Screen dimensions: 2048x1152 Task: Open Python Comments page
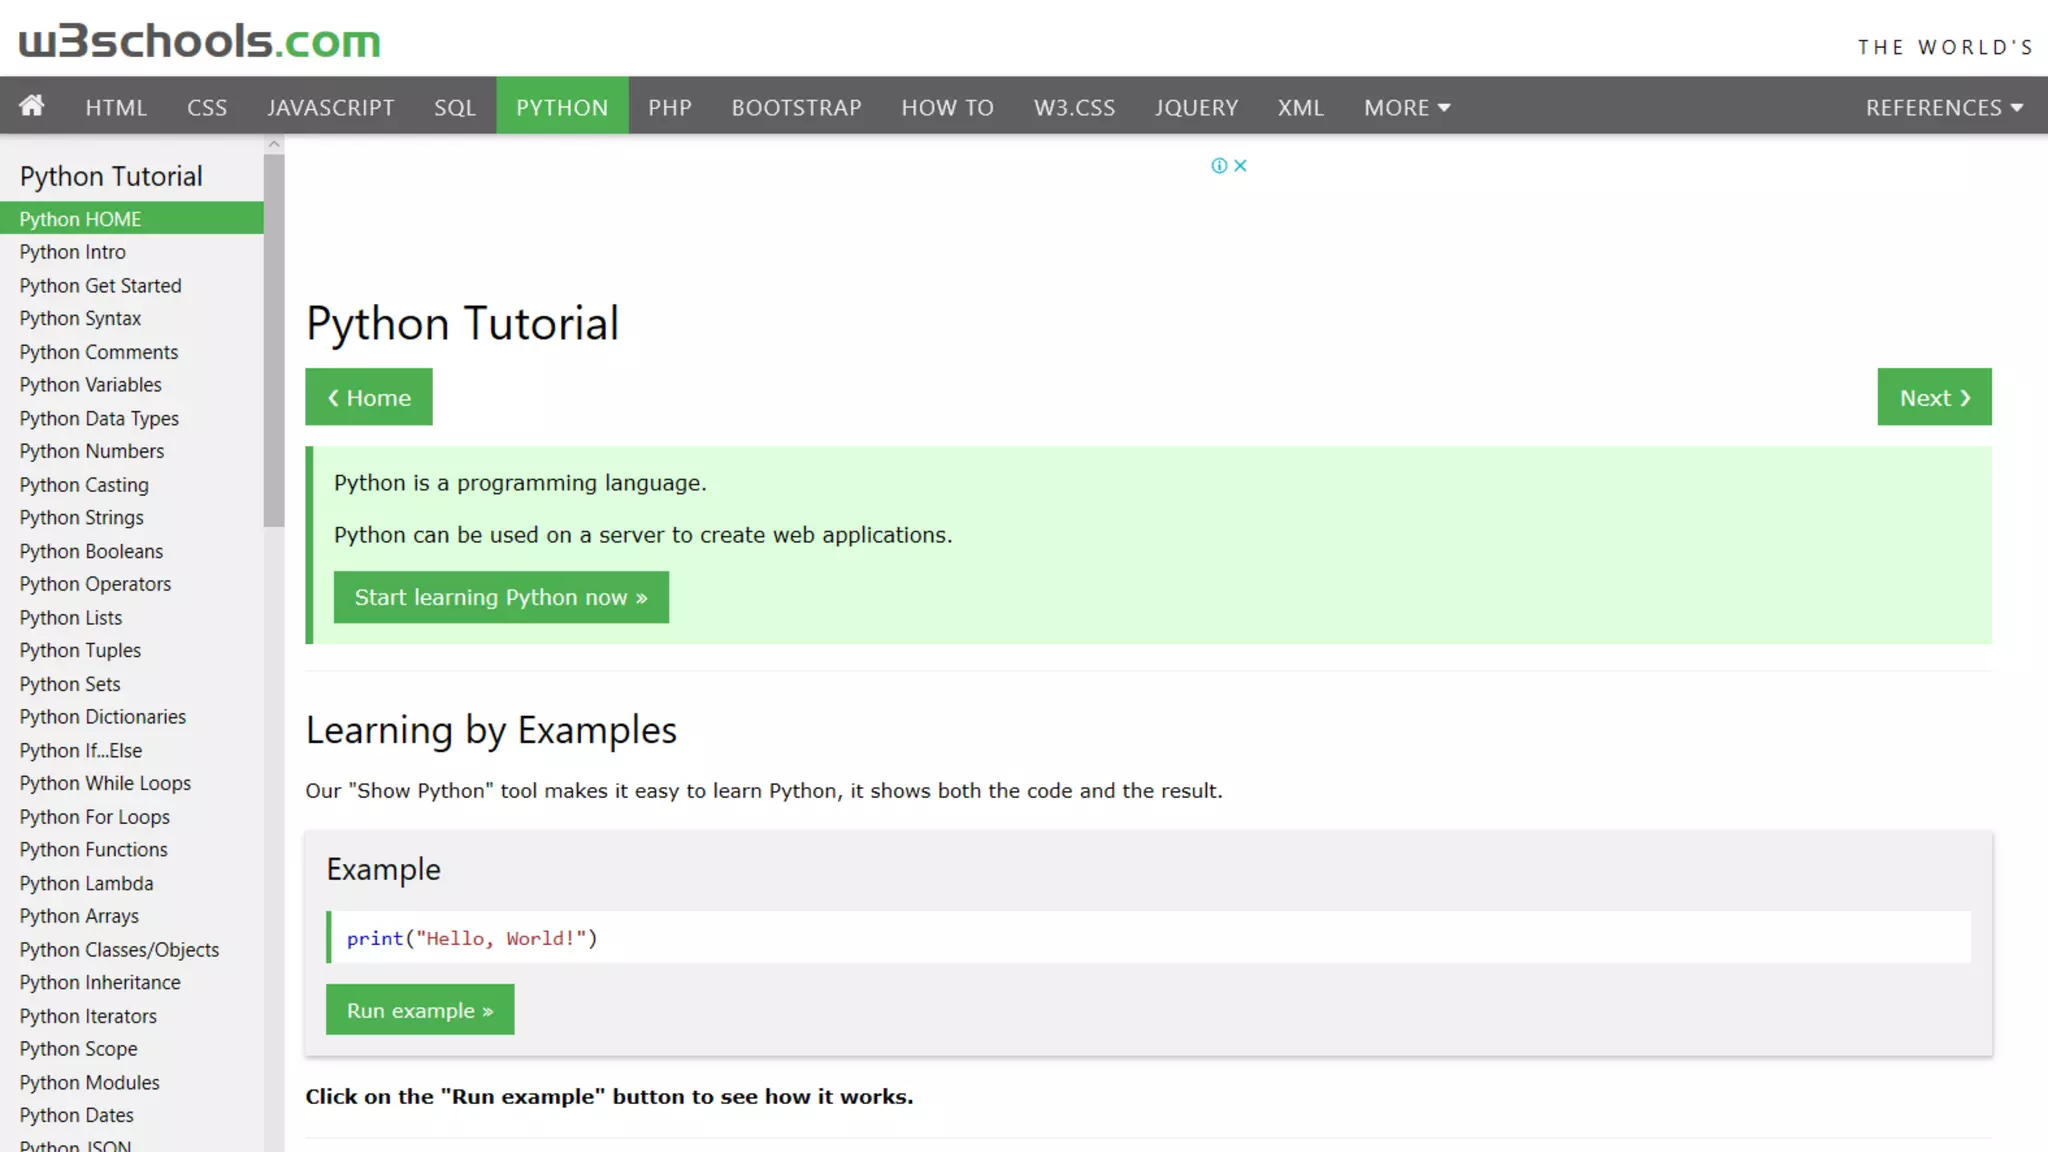132,352
